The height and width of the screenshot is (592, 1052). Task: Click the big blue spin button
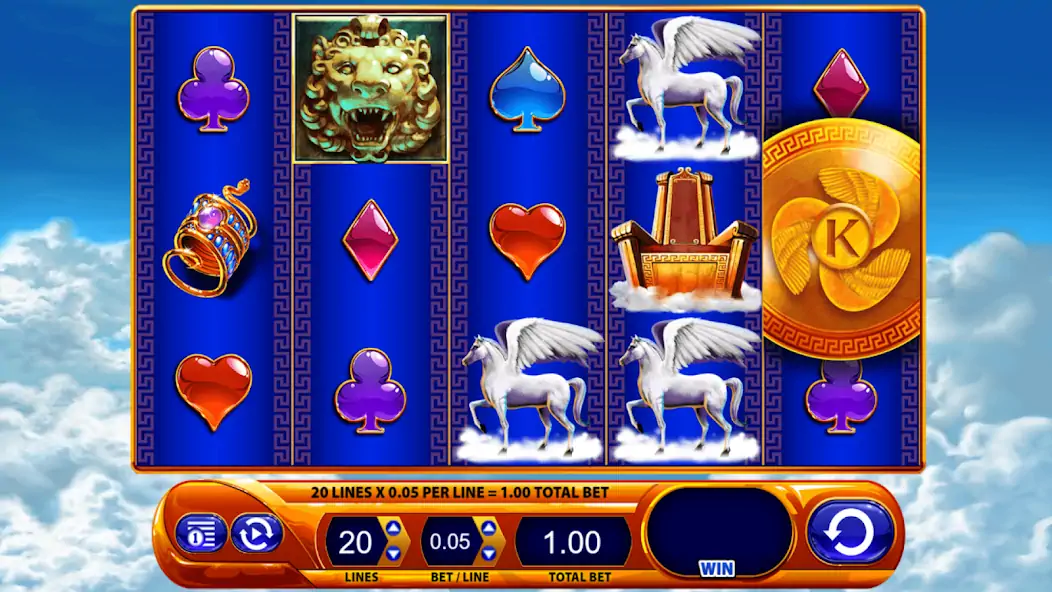(x=850, y=532)
